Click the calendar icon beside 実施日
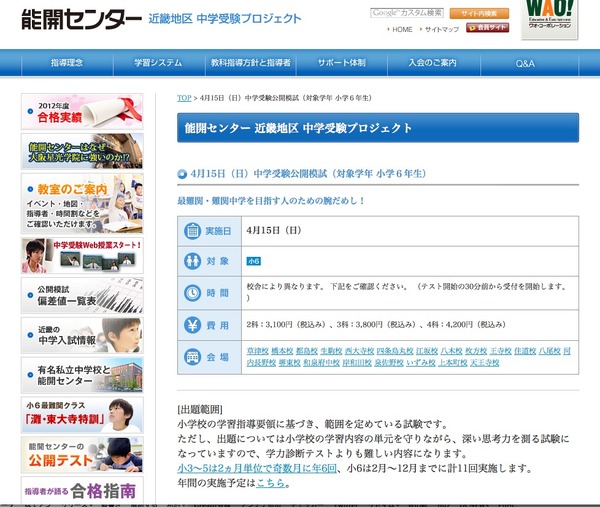Image resolution: width=600 pixels, height=507 pixels. [193, 230]
